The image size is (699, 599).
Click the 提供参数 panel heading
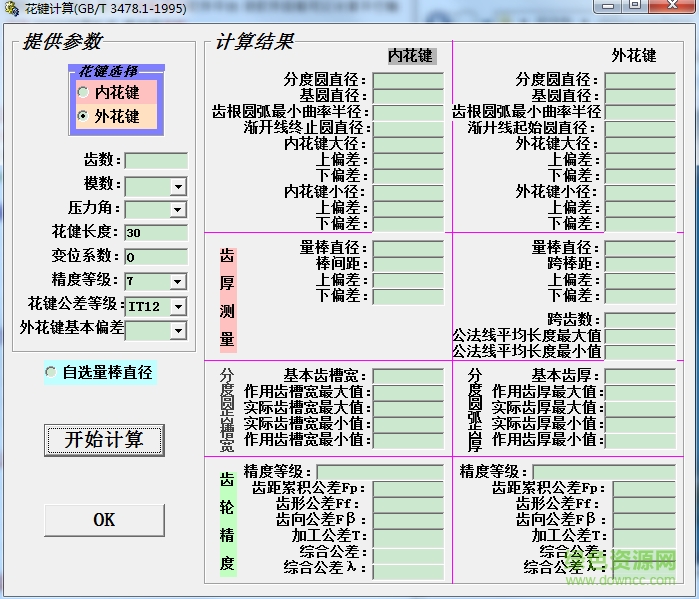[x=62, y=41]
